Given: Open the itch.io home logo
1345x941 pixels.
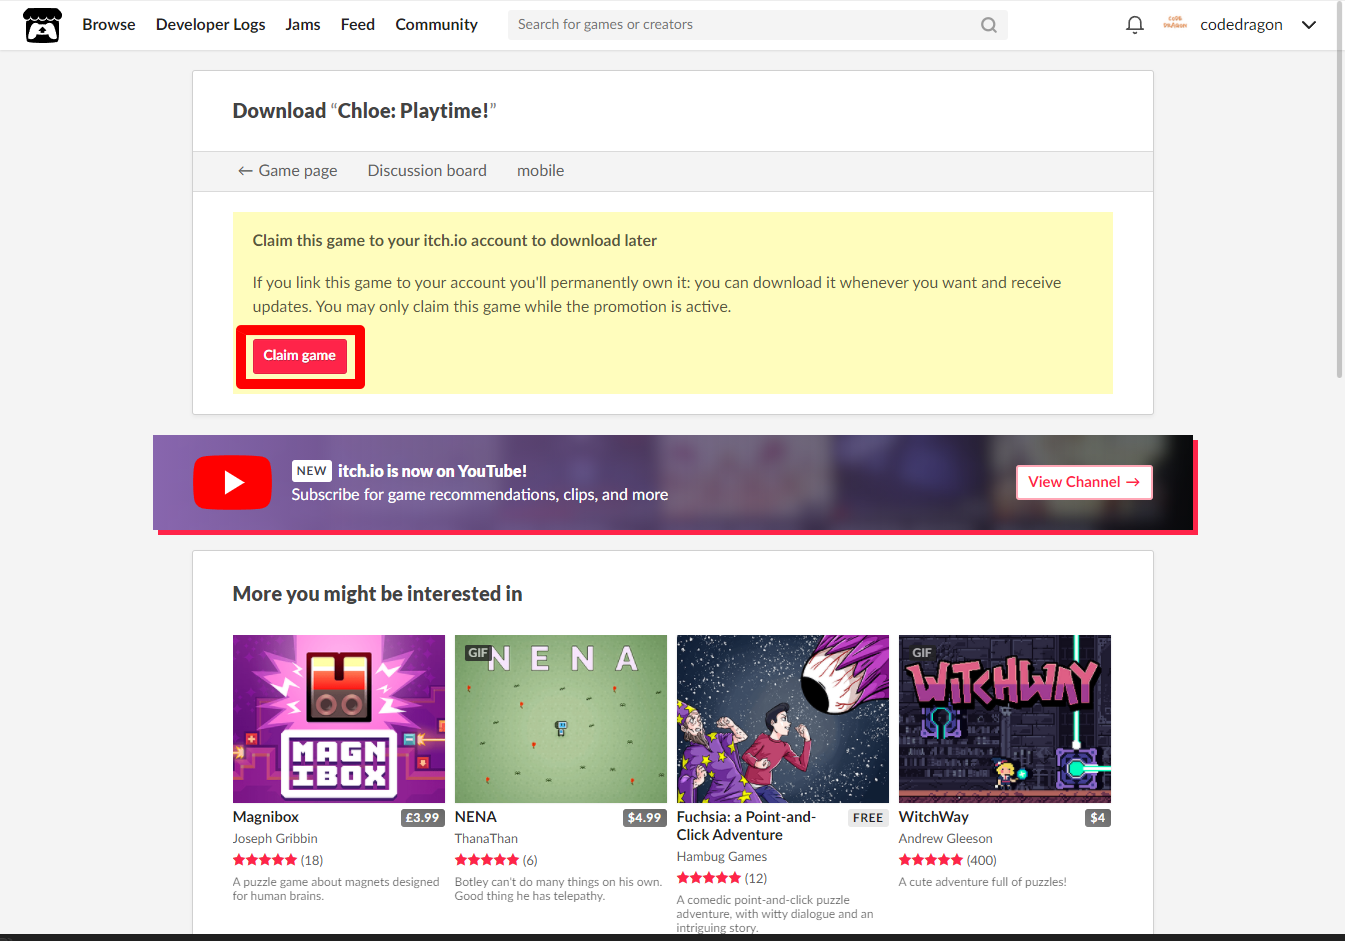Looking at the screenshot, I should [42, 25].
